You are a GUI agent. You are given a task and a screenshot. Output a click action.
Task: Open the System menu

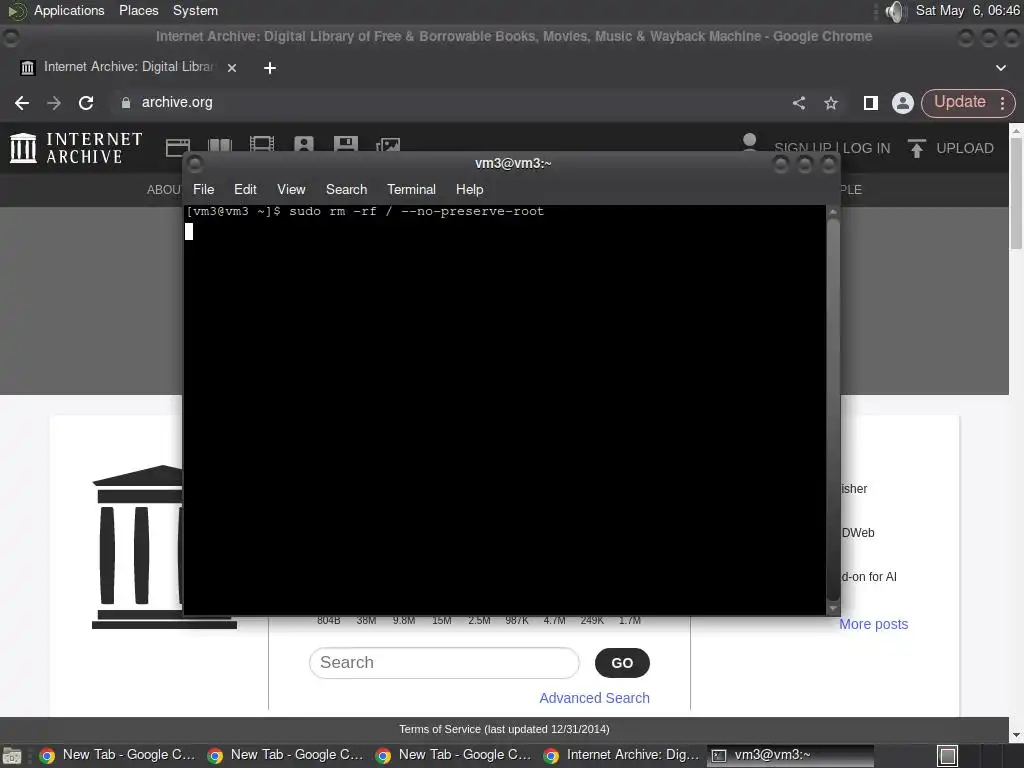pyautogui.click(x=195, y=10)
